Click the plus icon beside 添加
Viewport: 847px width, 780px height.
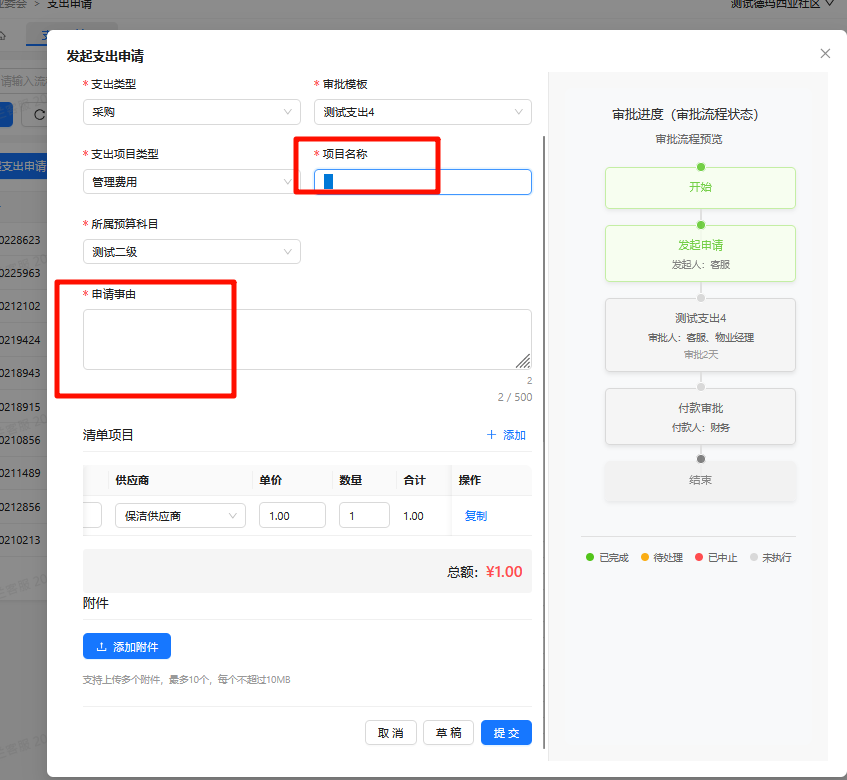point(491,435)
